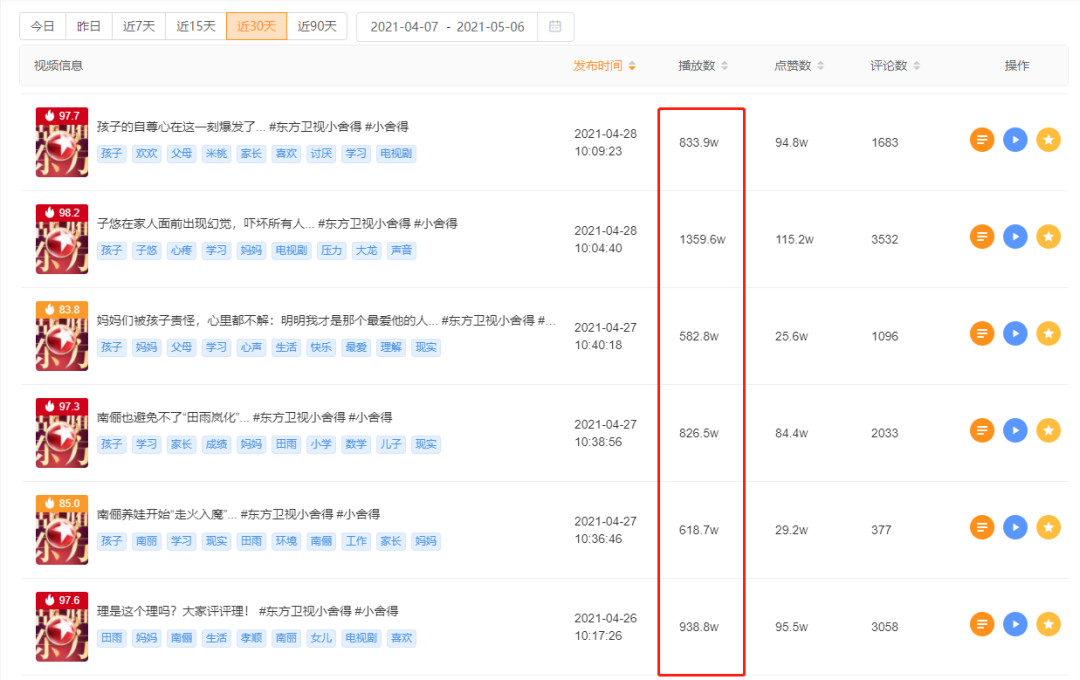The image size is (1080, 680).
Task: Click the 最爱 tag
Action: [x=356, y=347]
